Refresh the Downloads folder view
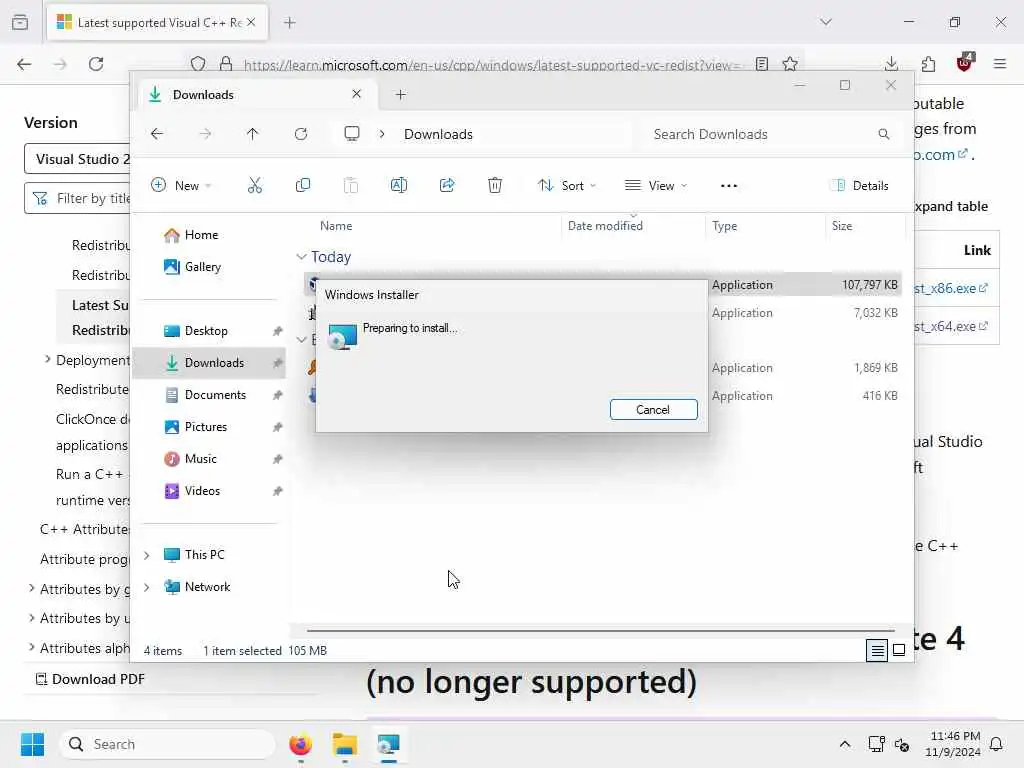 tap(301, 134)
